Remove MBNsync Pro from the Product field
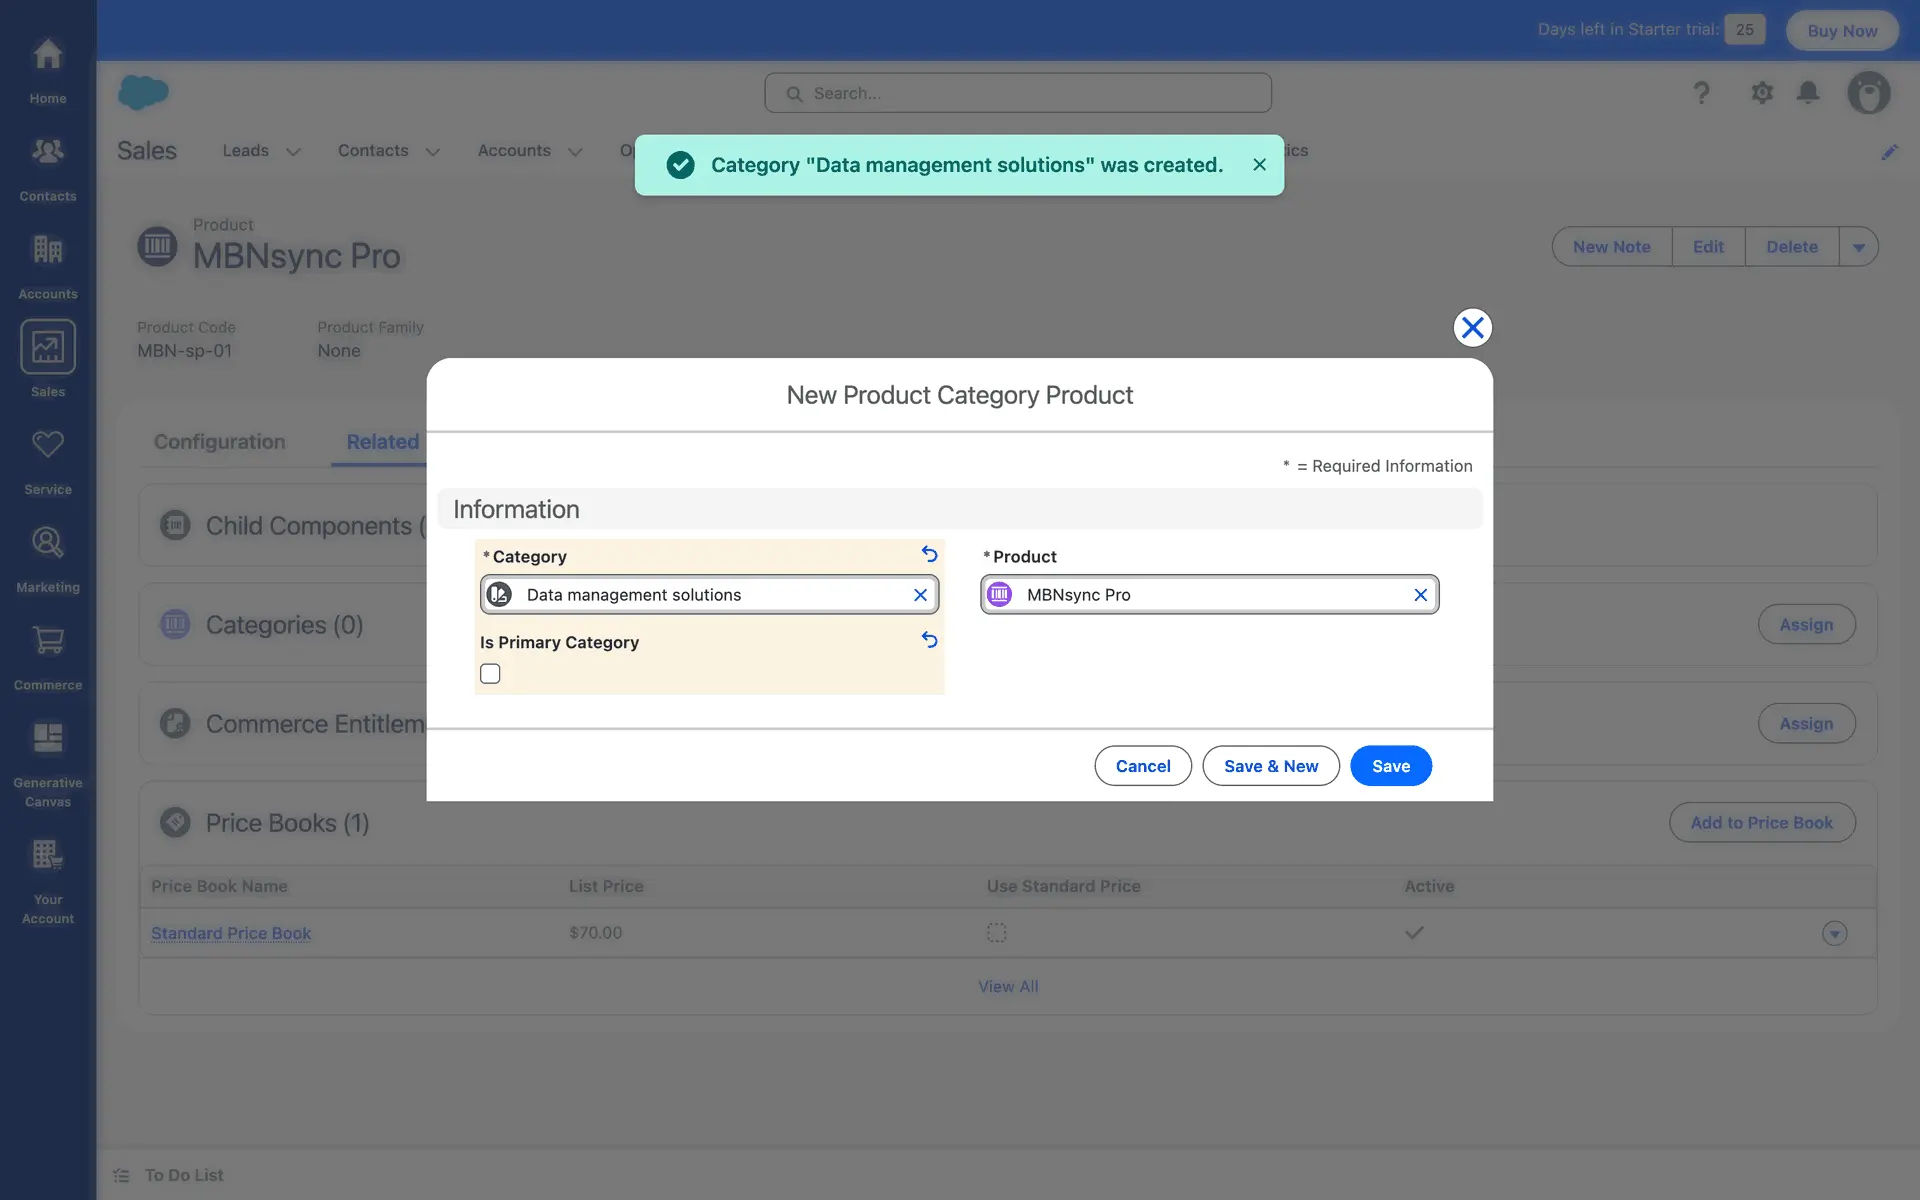 1420,595
